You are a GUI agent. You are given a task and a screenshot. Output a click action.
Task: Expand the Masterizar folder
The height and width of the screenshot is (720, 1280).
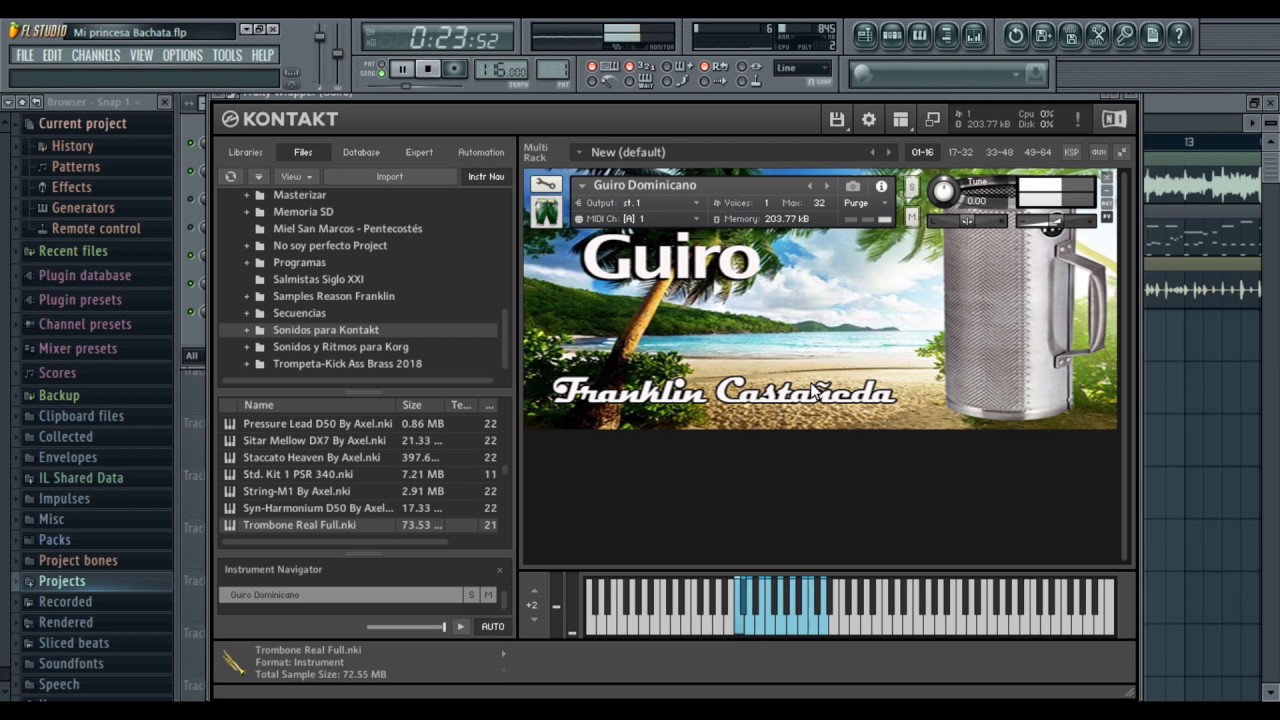[x=247, y=195]
